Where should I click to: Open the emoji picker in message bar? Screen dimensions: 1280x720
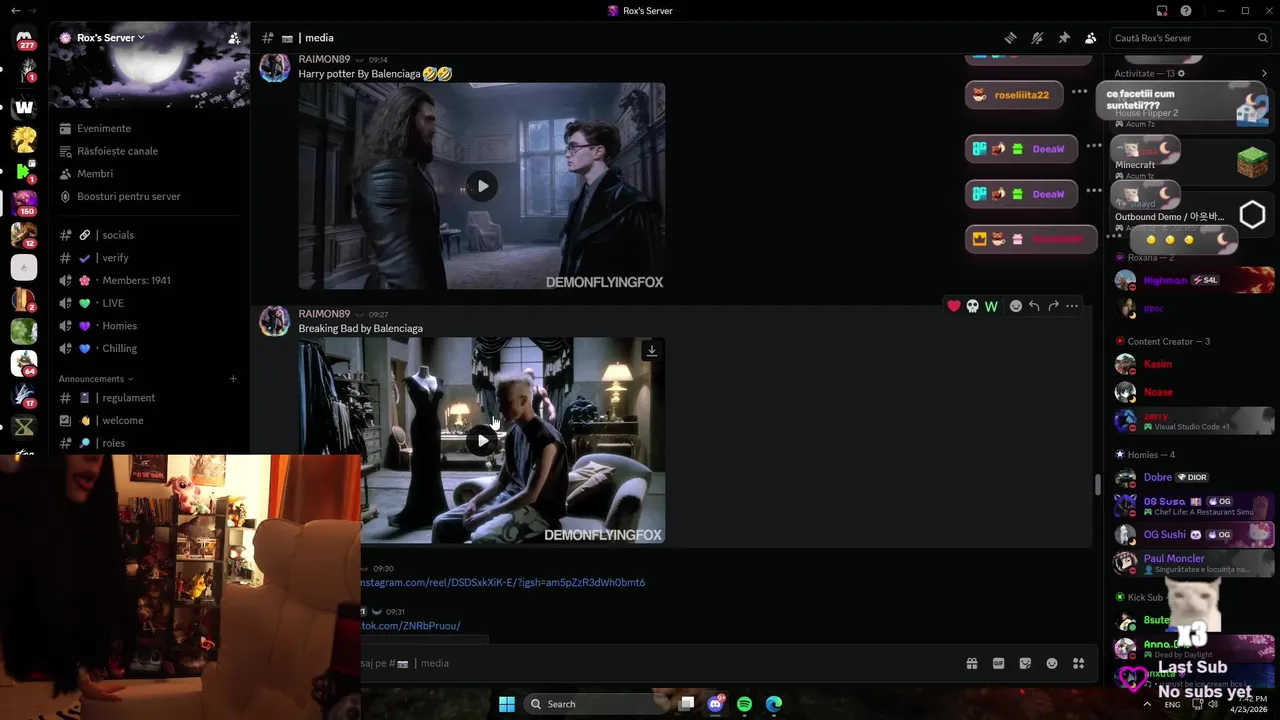tap(1052, 663)
